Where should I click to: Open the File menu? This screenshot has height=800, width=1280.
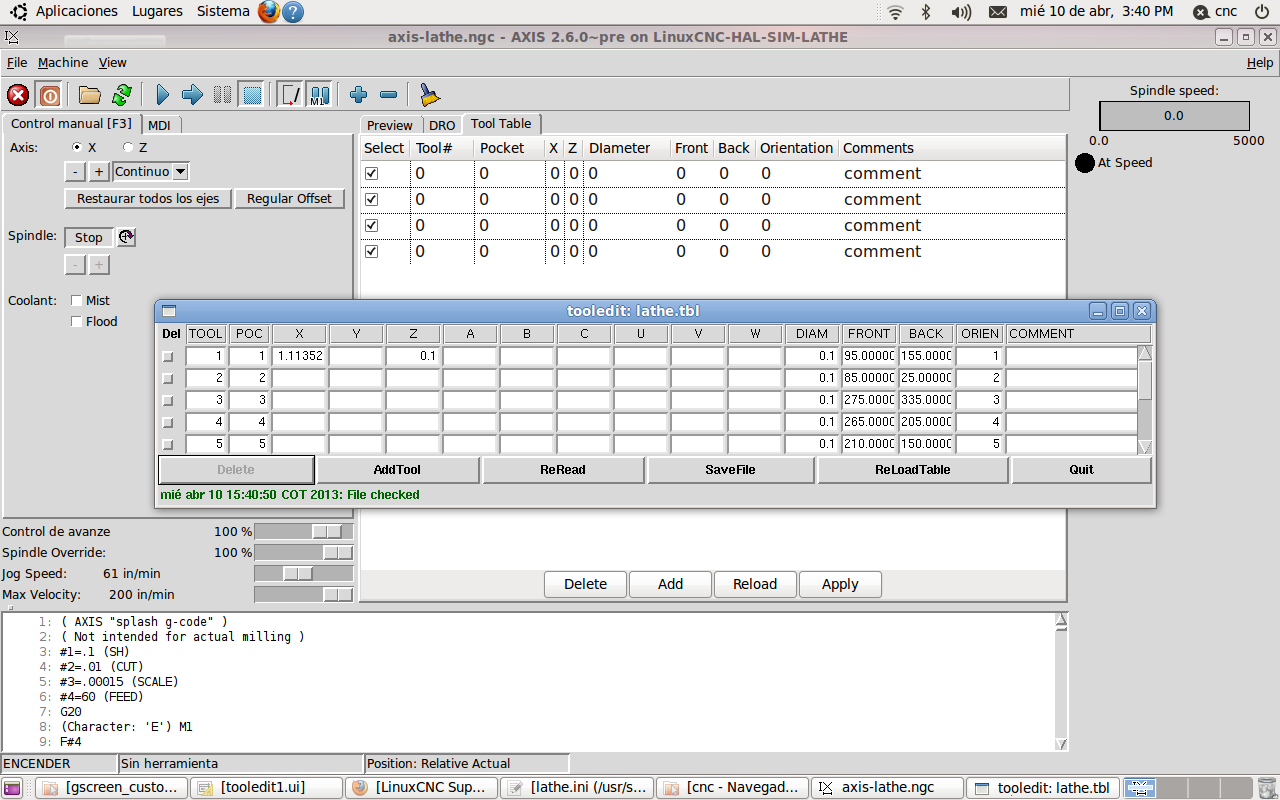pyautogui.click(x=17, y=62)
